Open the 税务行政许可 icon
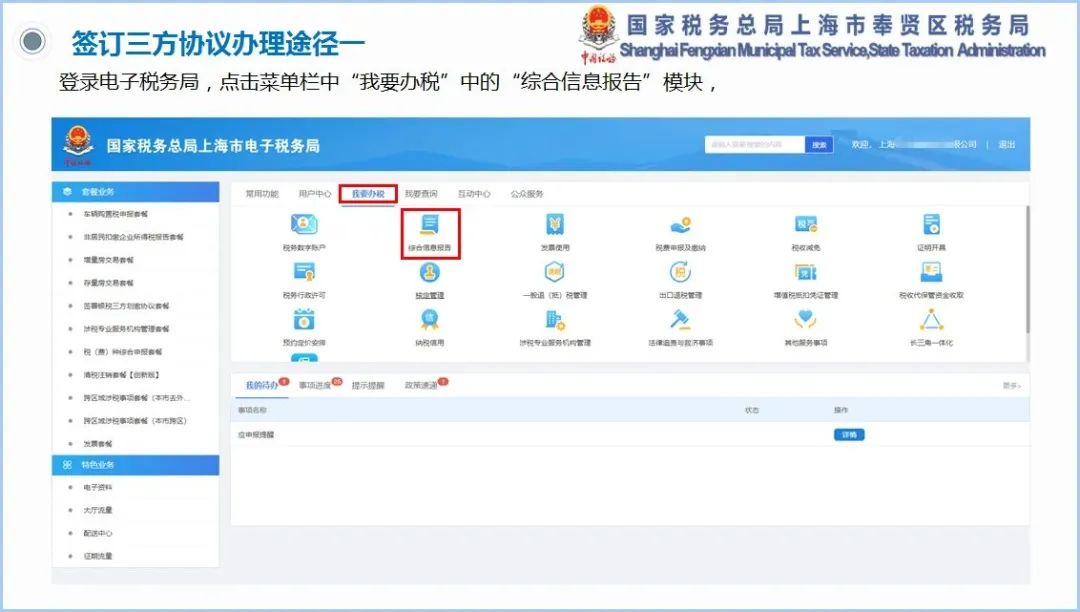 click(304, 273)
